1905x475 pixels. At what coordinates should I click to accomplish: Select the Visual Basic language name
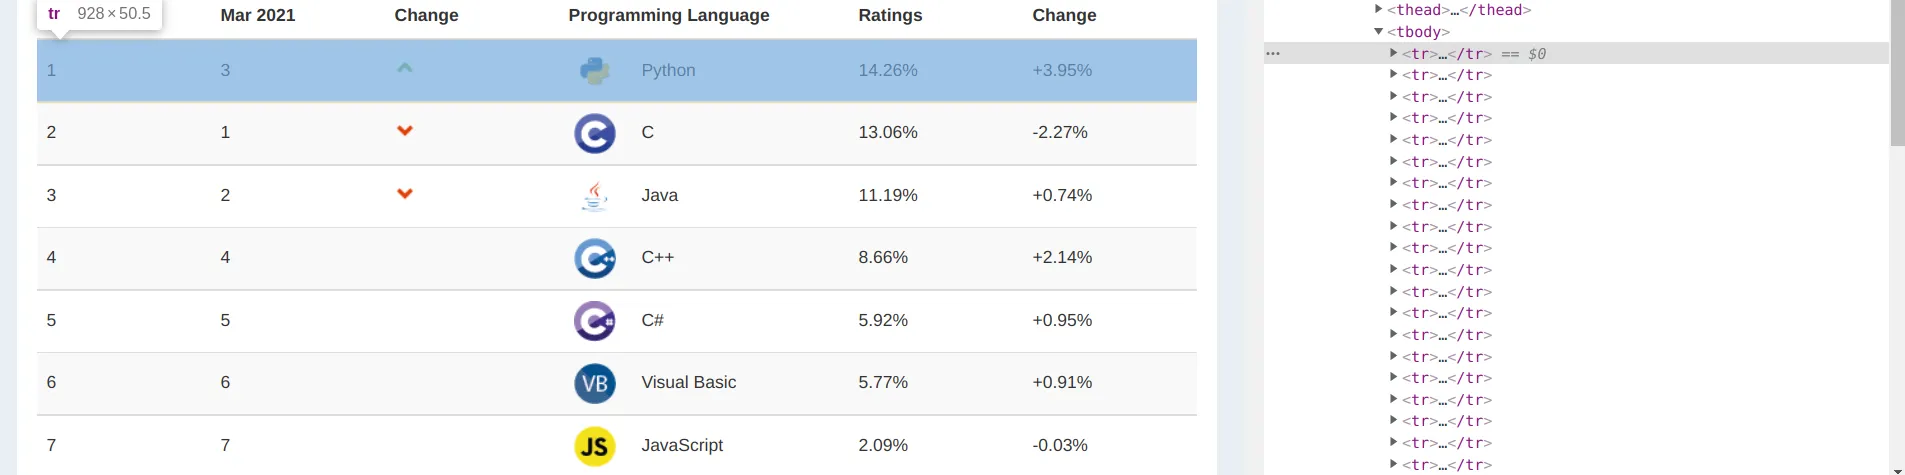click(x=688, y=382)
